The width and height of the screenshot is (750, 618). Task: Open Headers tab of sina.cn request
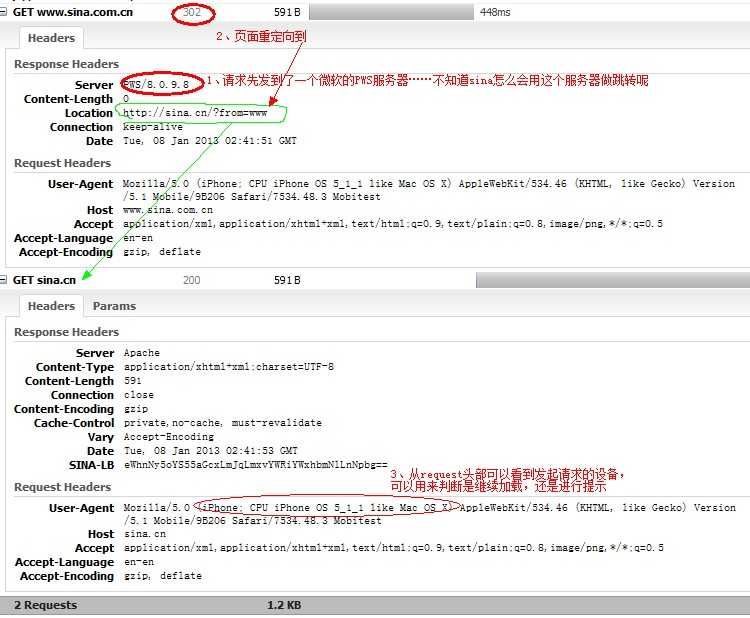[51, 306]
